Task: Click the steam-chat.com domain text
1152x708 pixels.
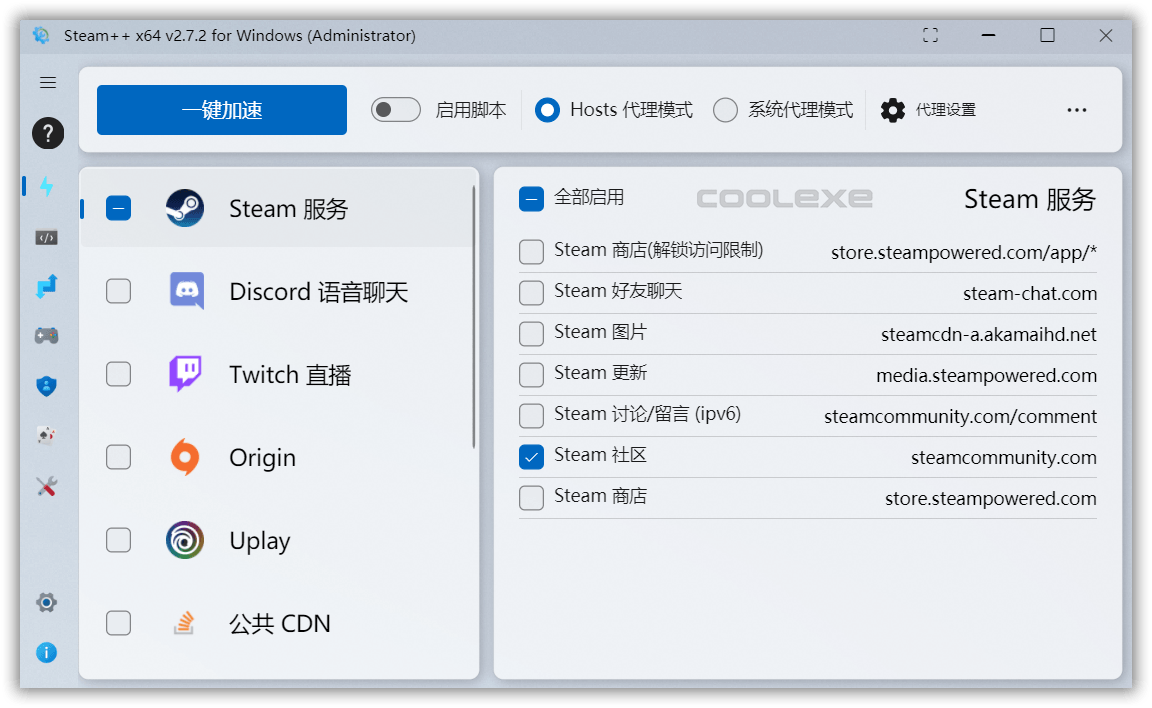Action: (1030, 294)
